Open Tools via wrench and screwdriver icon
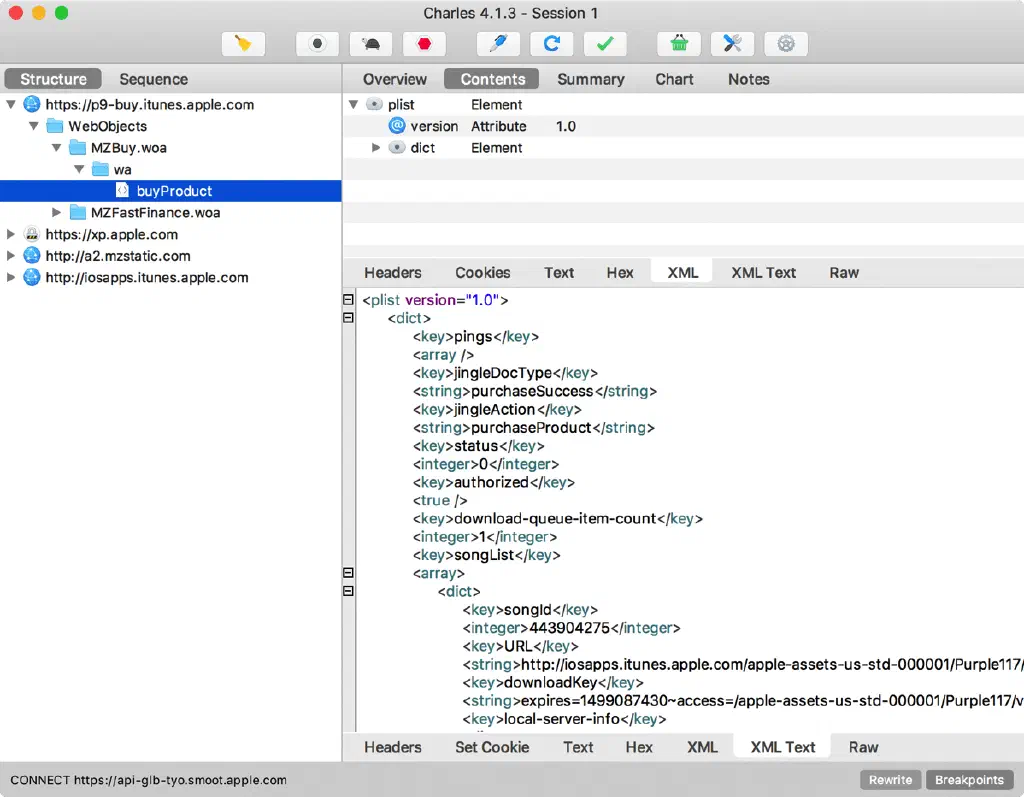Image resolution: width=1024 pixels, height=797 pixels. 732,44
